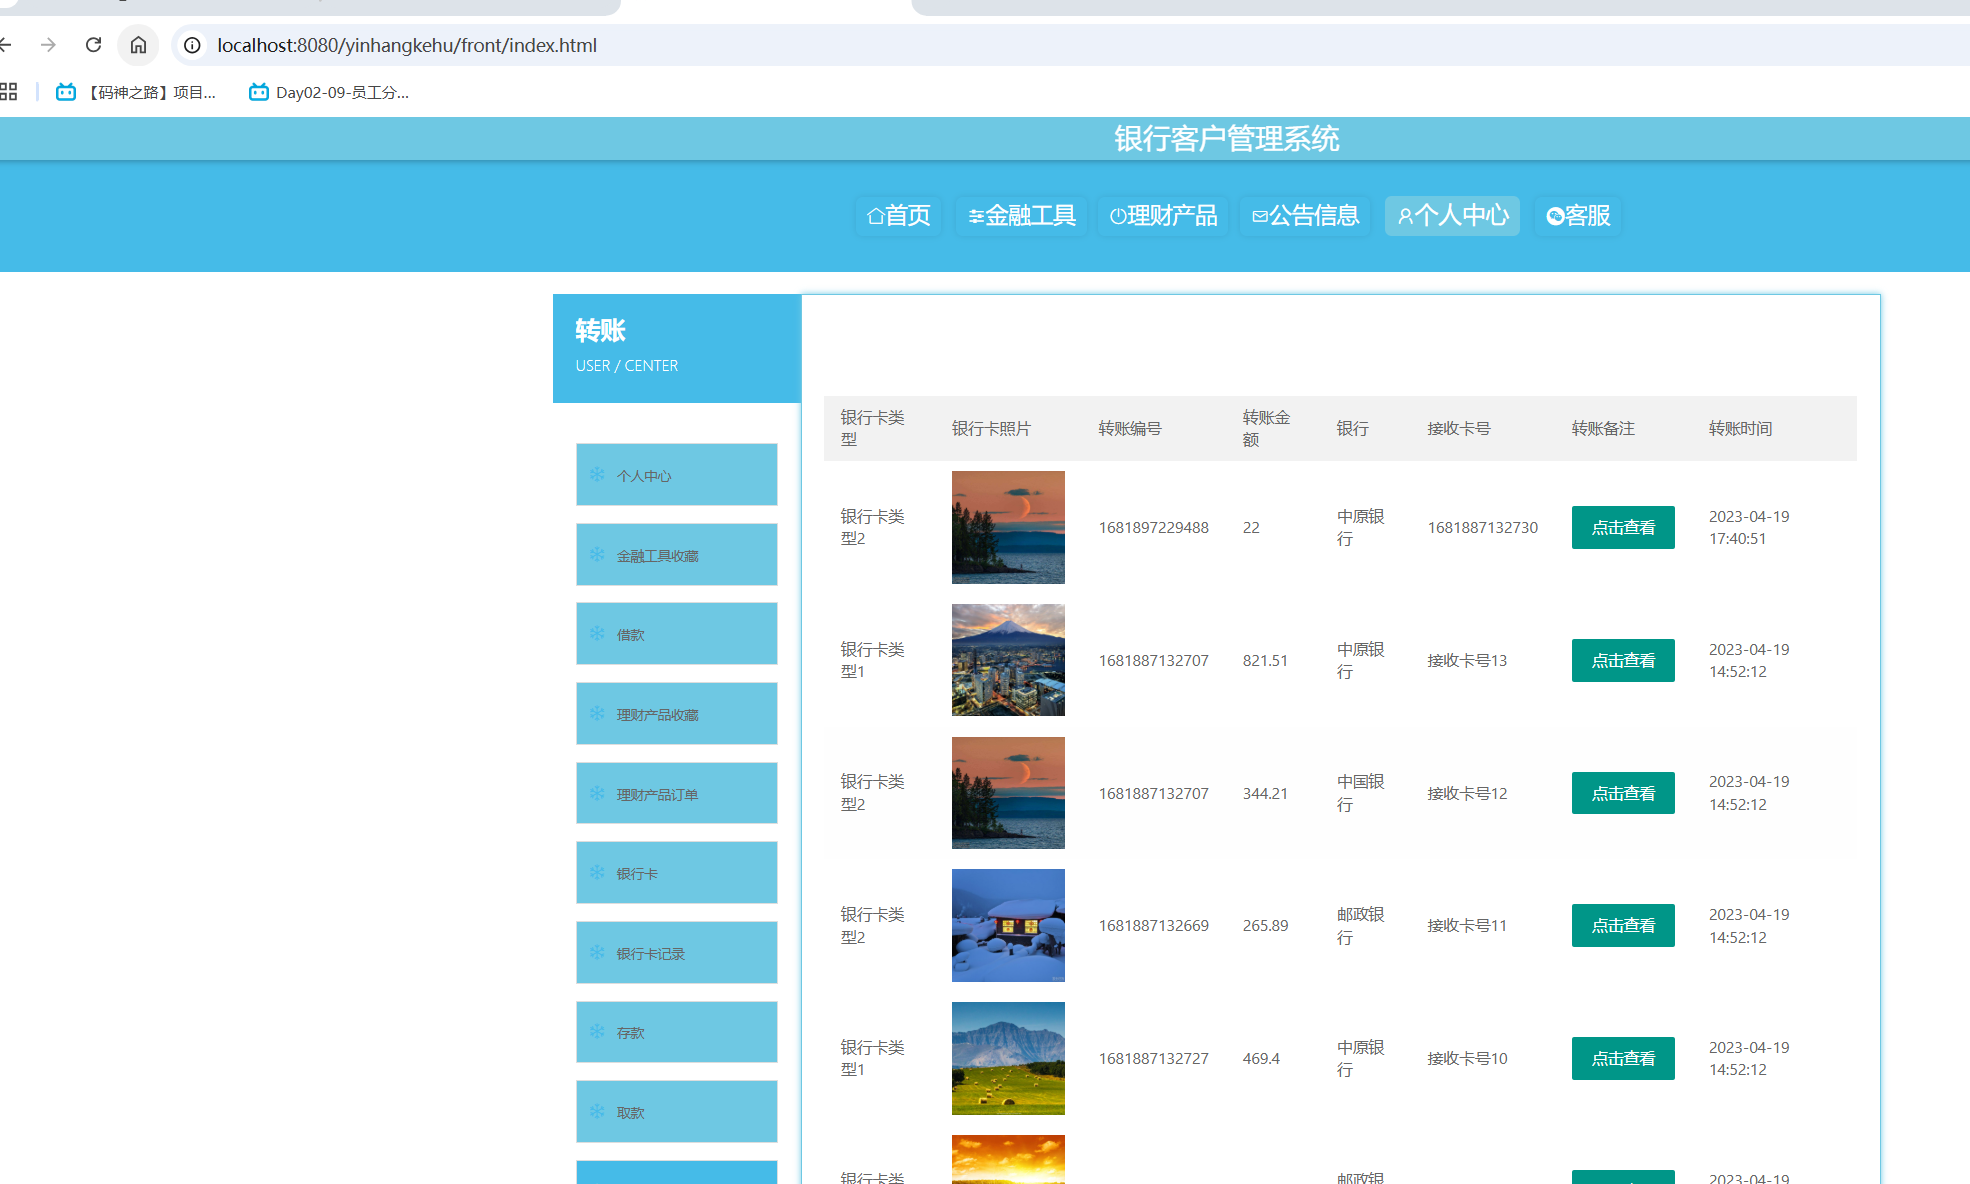Select 理财产品订单 in the sidebar
1970x1184 pixels.
[676, 793]
